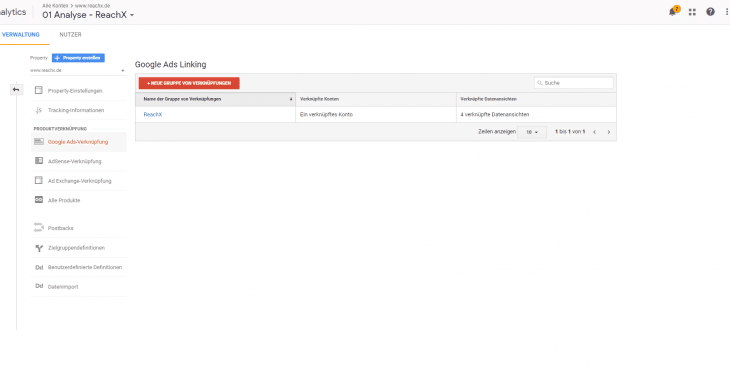Click the Ad Exchange-Verknüpfung icon

39,180
